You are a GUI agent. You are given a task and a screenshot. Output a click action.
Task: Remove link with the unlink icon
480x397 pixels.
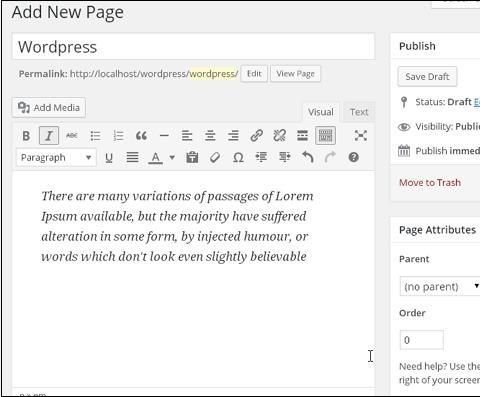point(279,136)
